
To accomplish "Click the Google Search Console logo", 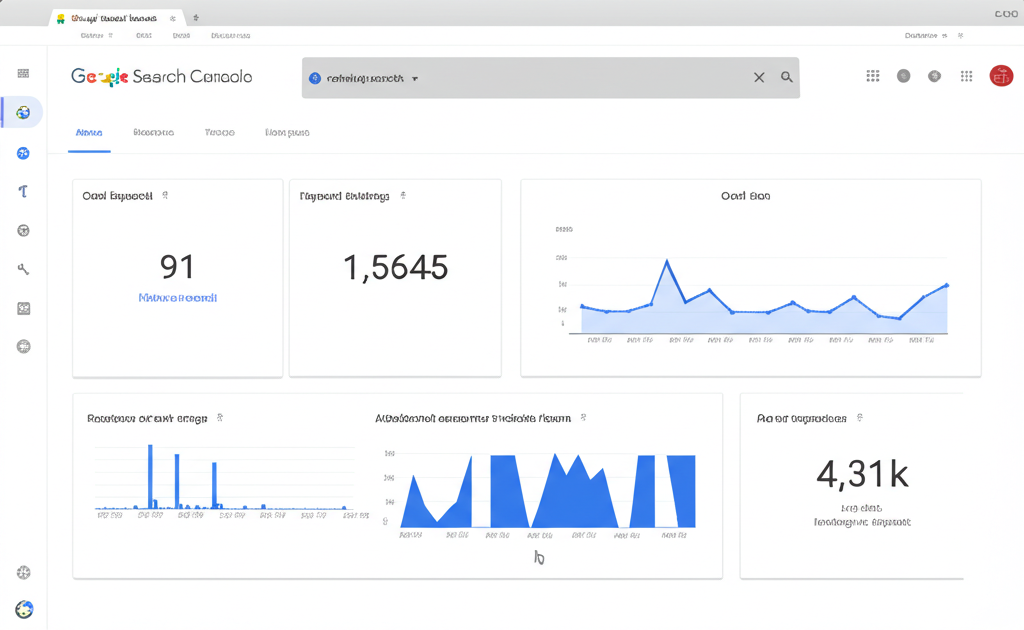I will [x=162, y=77].
